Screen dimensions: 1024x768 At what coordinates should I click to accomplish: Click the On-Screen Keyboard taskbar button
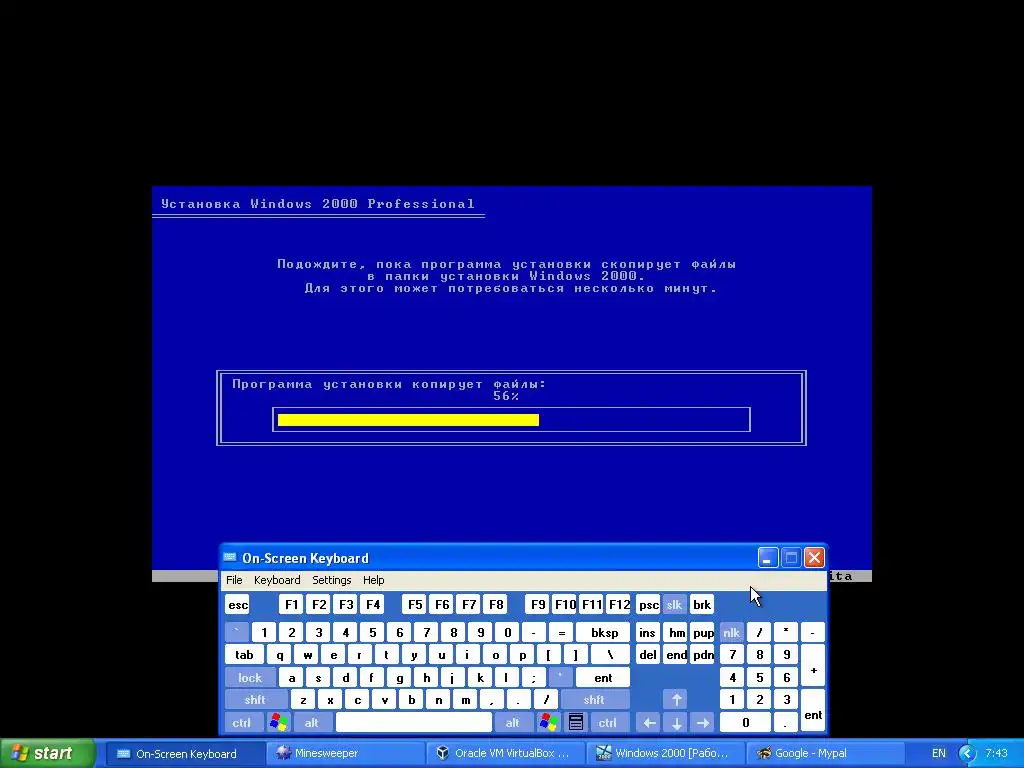pos(185,753)
